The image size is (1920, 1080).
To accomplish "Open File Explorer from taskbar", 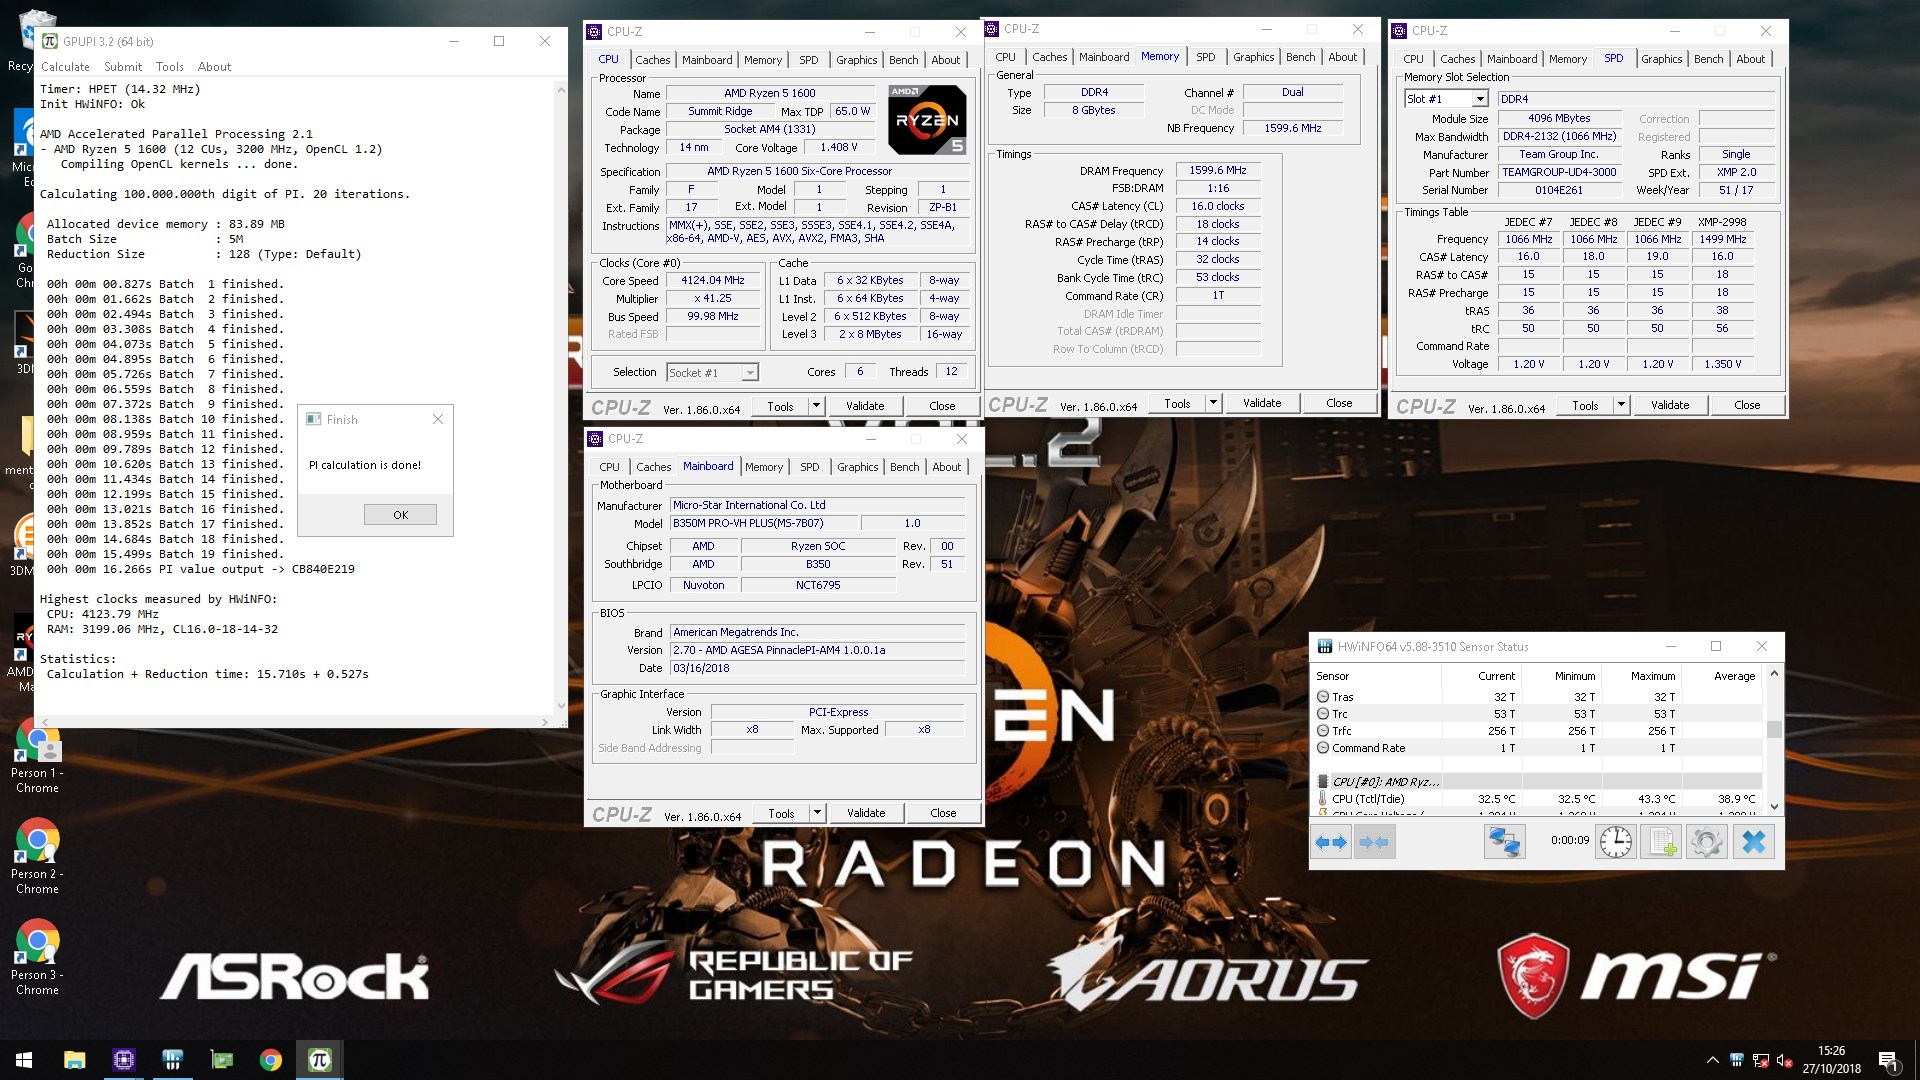I will click(74, 1060).
